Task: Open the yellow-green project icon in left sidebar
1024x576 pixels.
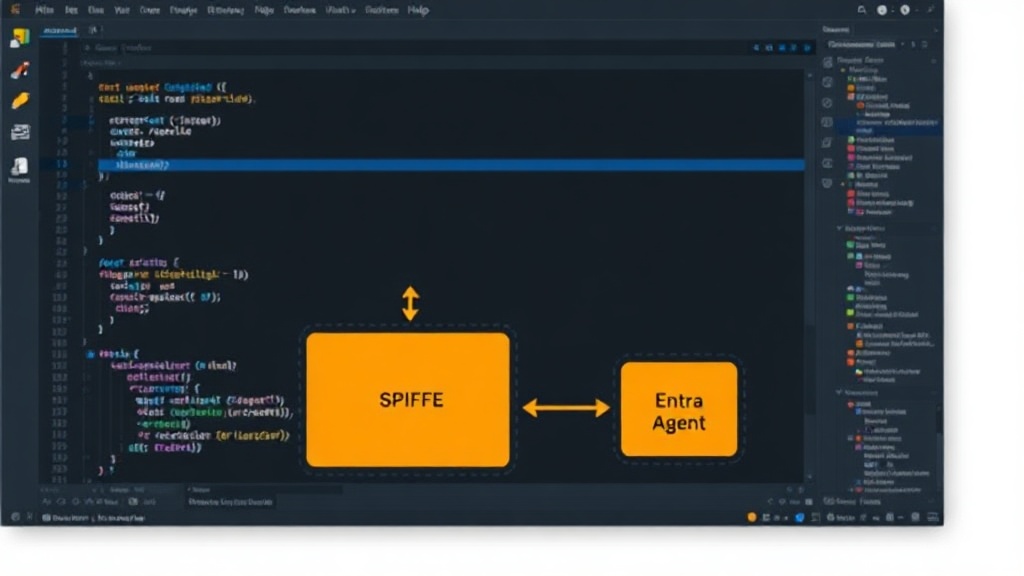Action: 20,37
